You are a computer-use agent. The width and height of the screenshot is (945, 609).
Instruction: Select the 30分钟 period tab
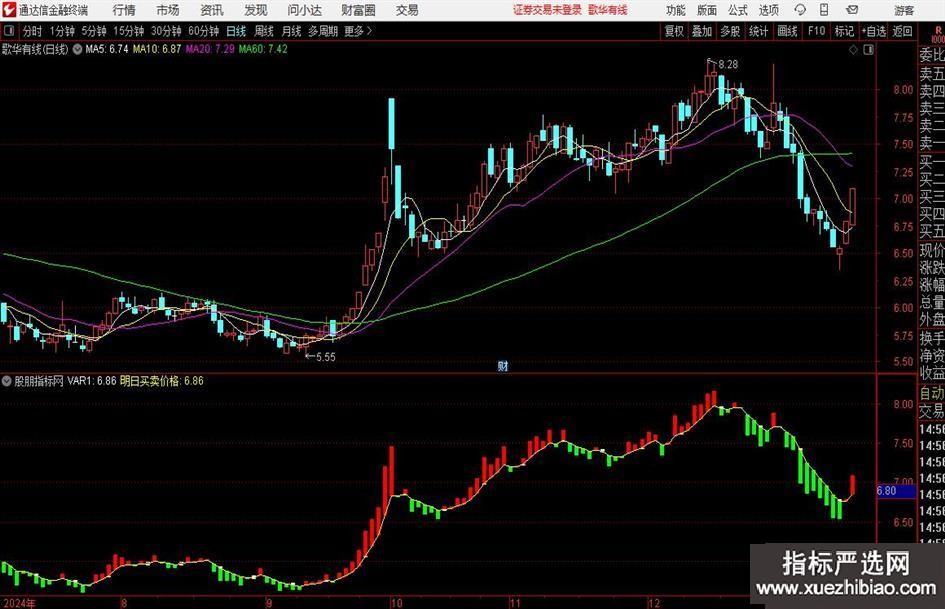(166, 31)
